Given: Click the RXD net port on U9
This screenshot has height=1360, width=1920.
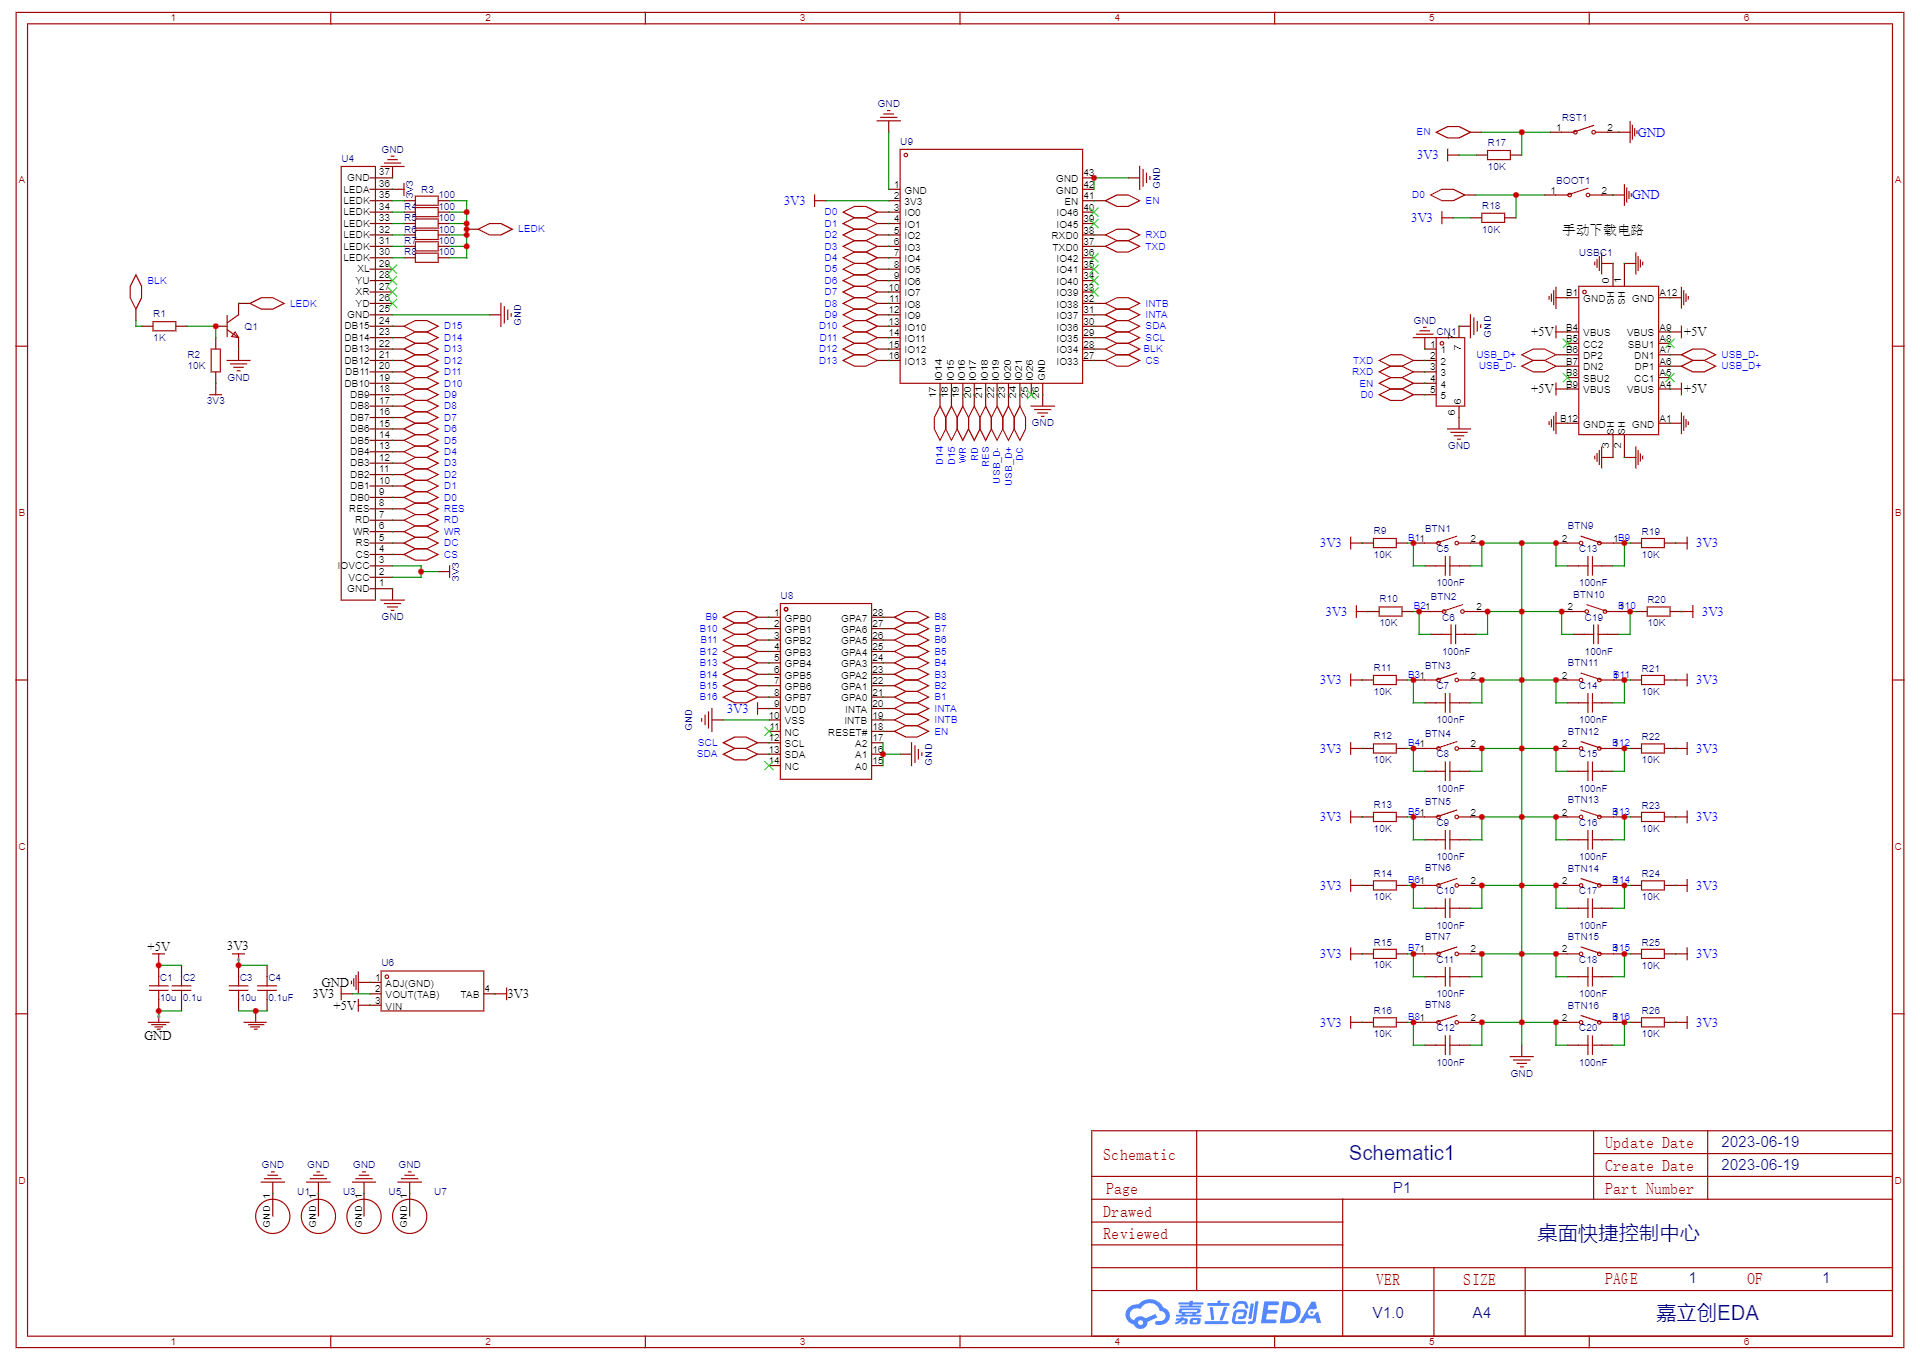Looking at the screenshot, I should click(1124, 235).
